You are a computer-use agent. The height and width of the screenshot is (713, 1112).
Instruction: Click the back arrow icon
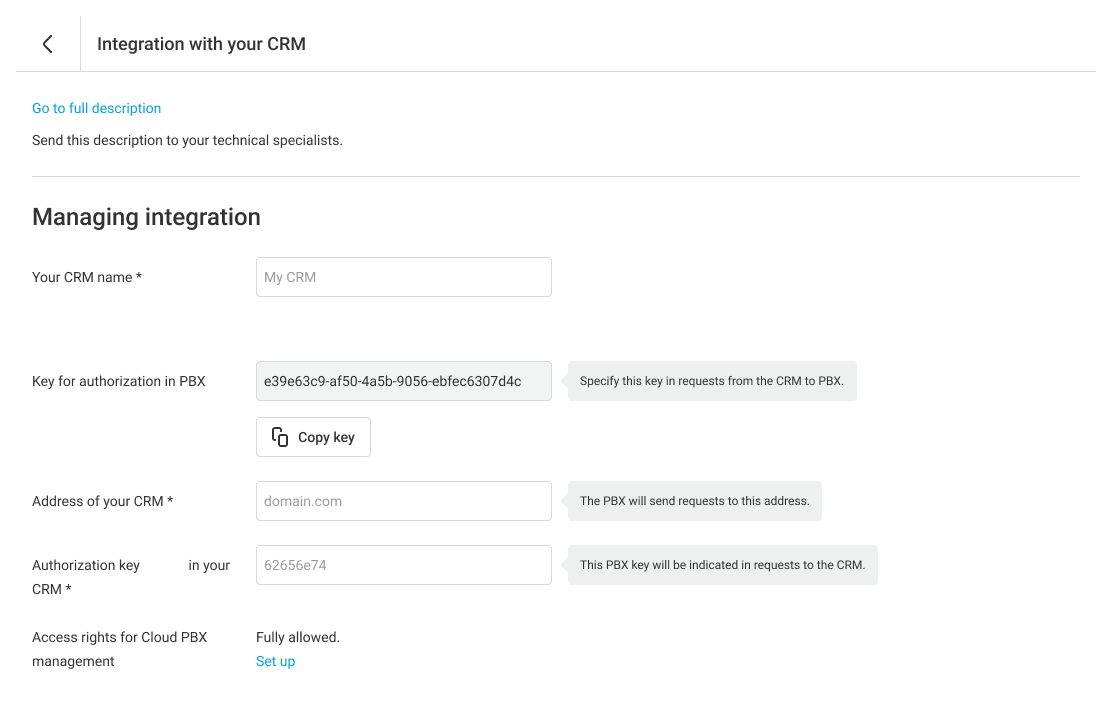click(47, 44)
